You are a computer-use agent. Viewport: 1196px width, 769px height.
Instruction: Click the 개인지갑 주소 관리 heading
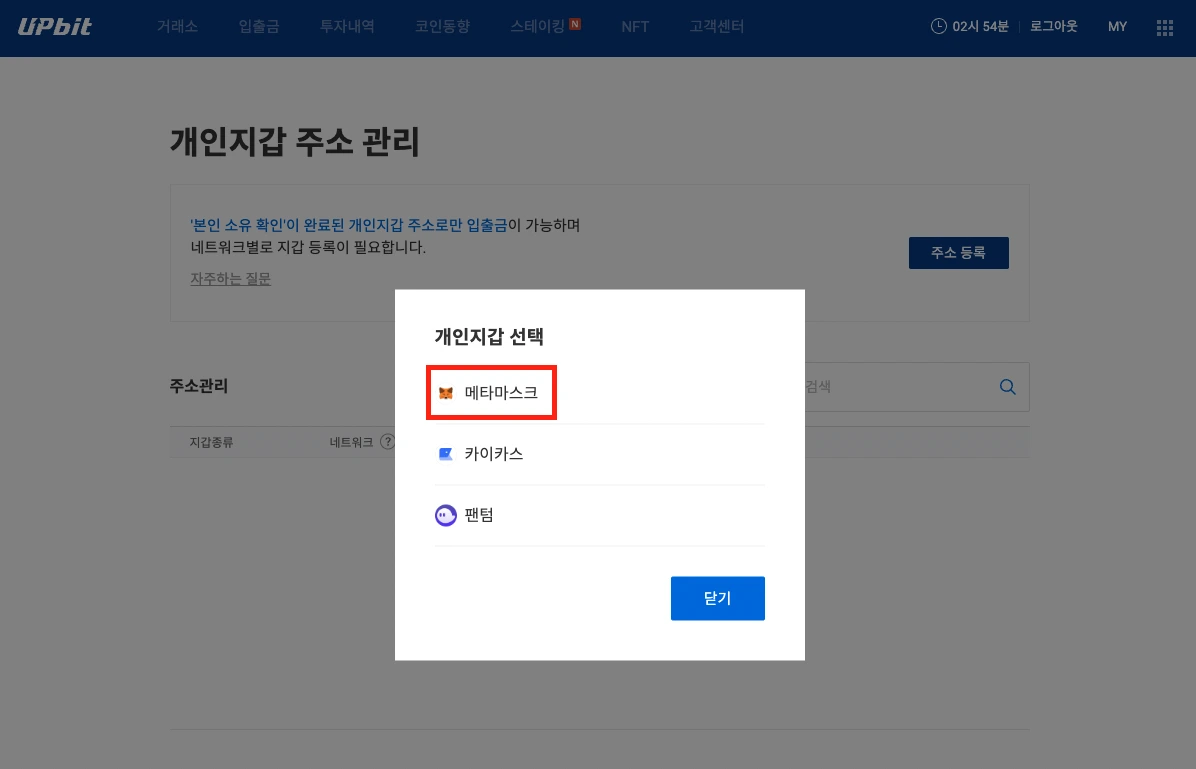[294, 142]
